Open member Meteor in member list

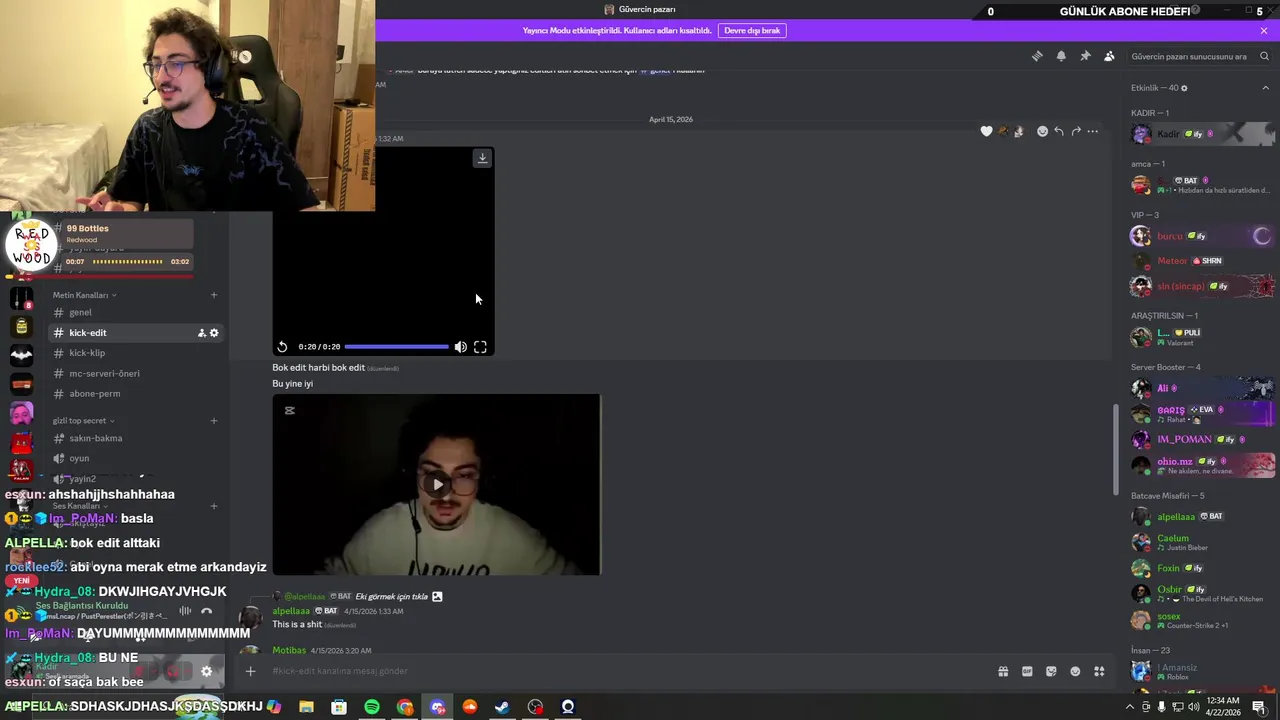click(x=1202, y=261)
